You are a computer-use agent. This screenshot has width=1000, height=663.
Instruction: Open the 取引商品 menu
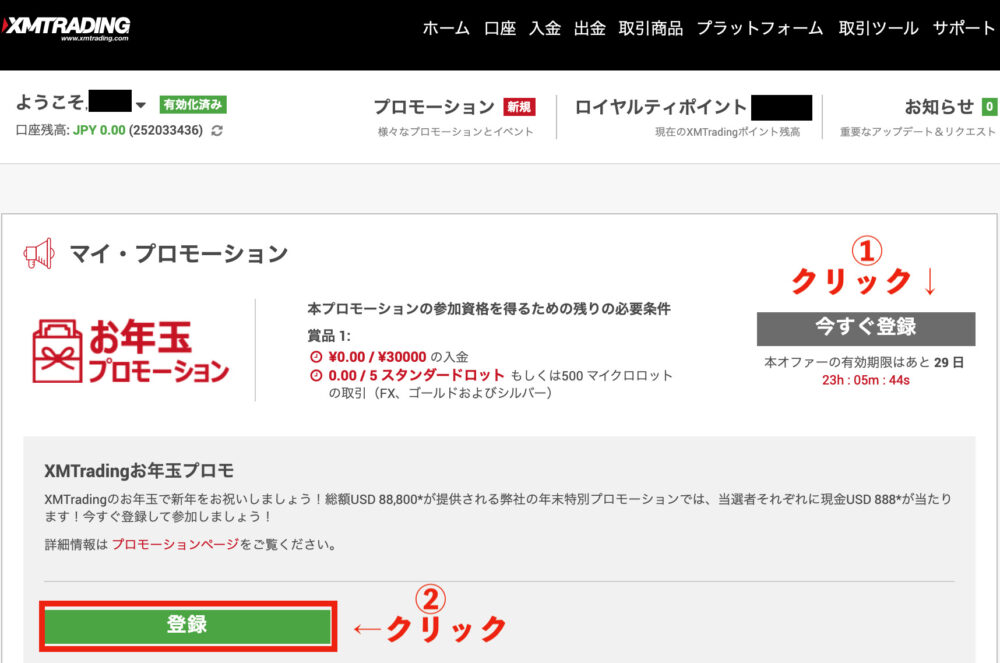pos(650,28)
